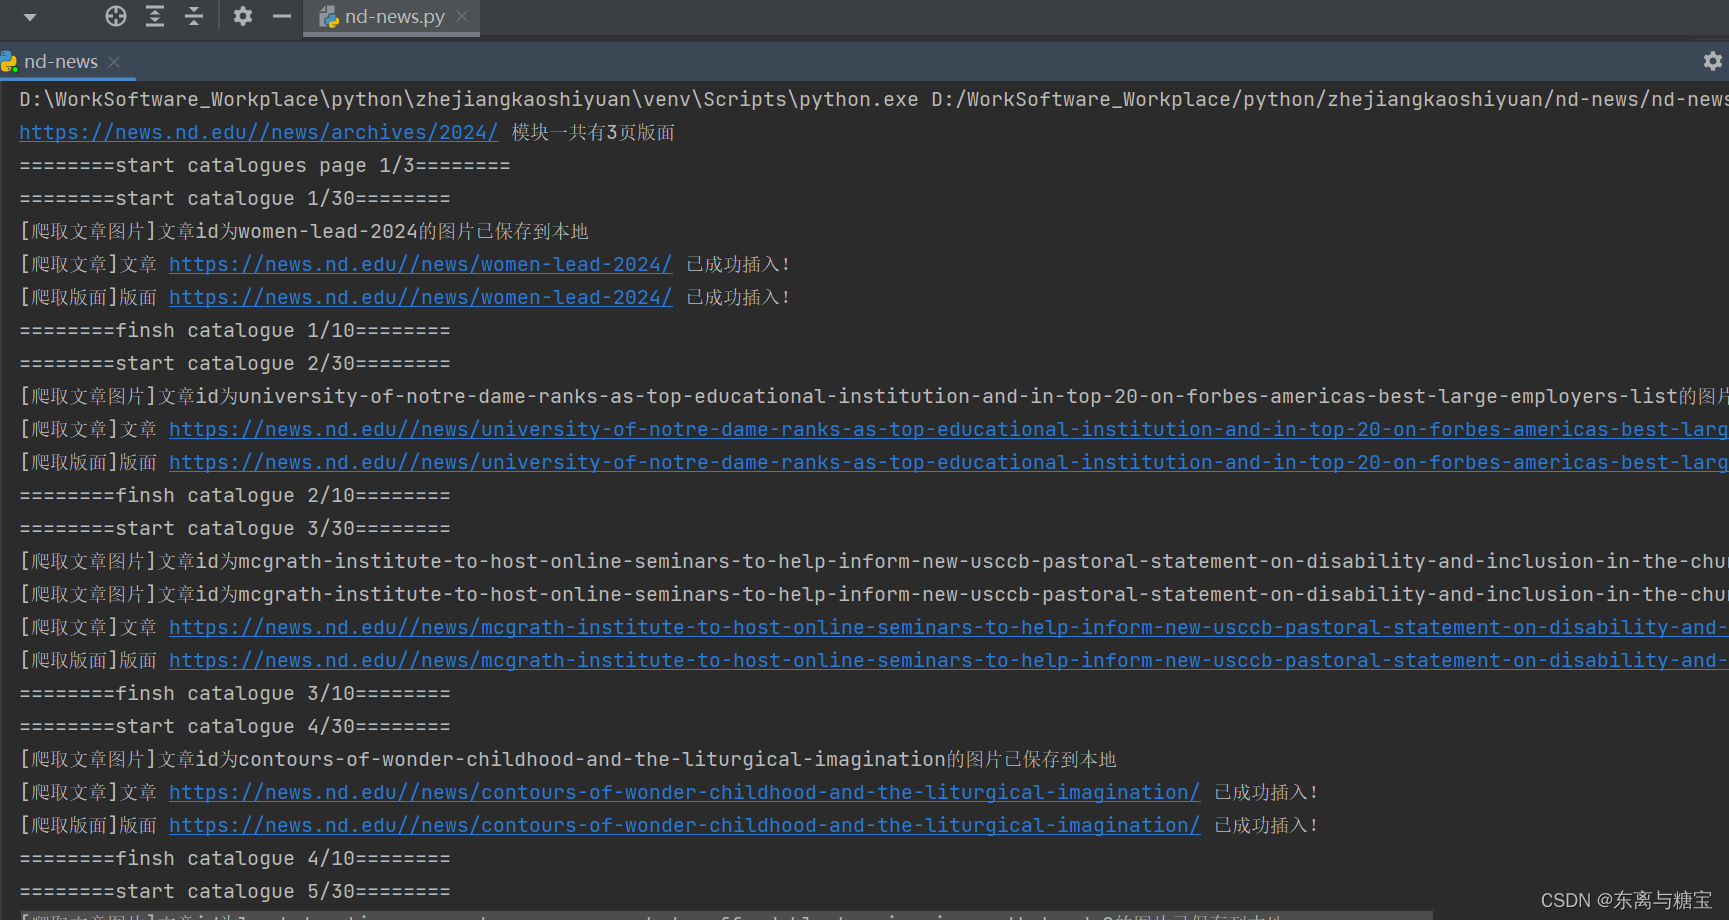Open contours-of-wonder link on 爬取版面 line
The width and height of the screenshot is (1729, 920).
point(685,825)
